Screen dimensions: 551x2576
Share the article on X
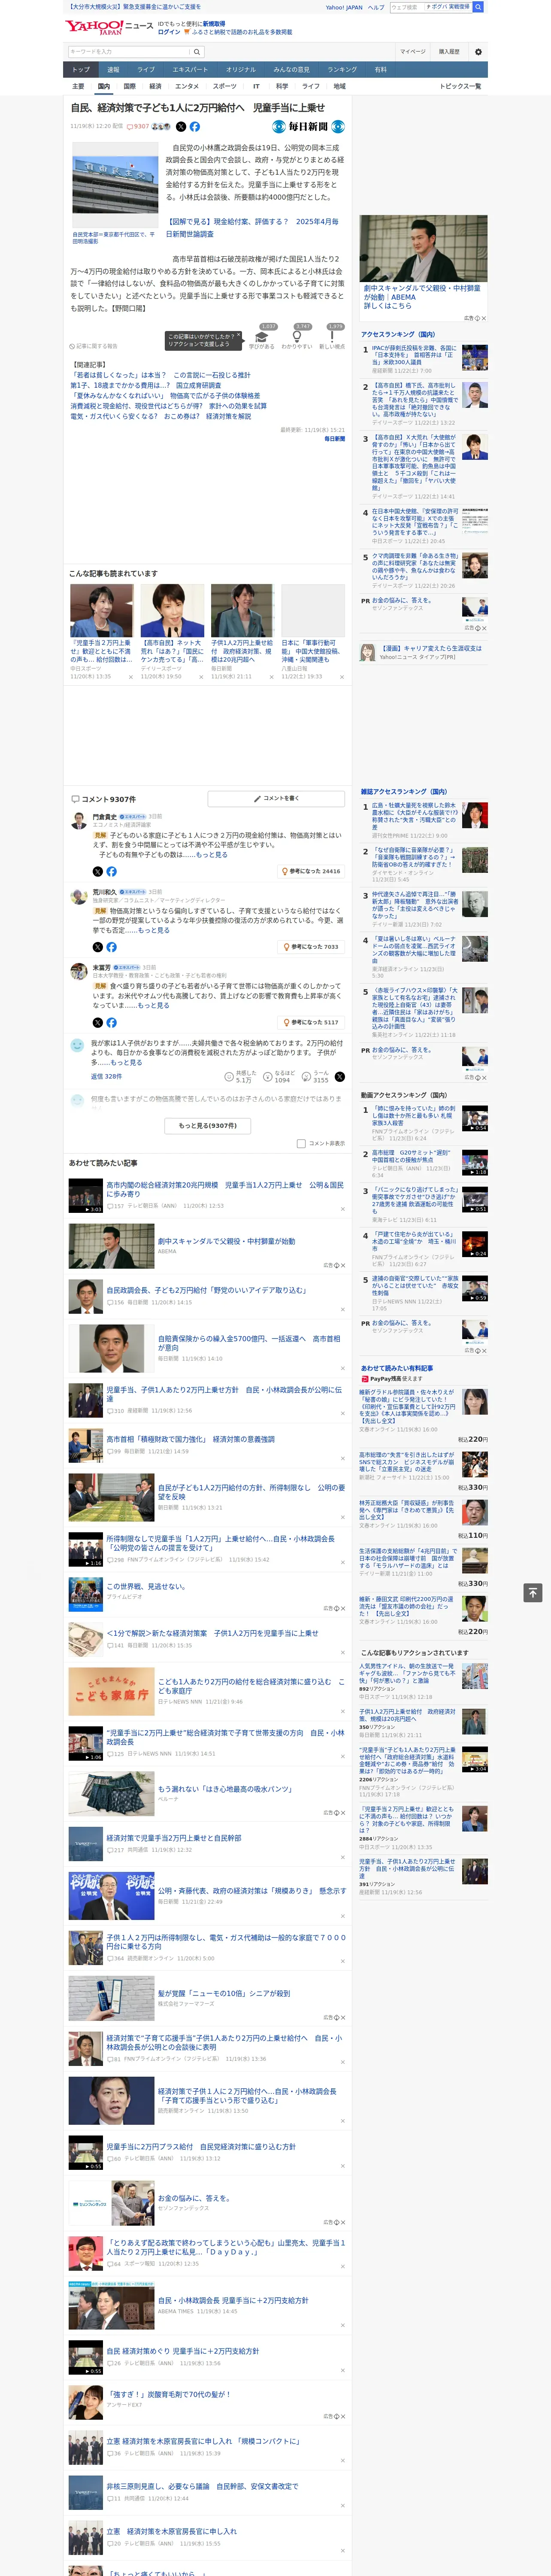[181, 127]
